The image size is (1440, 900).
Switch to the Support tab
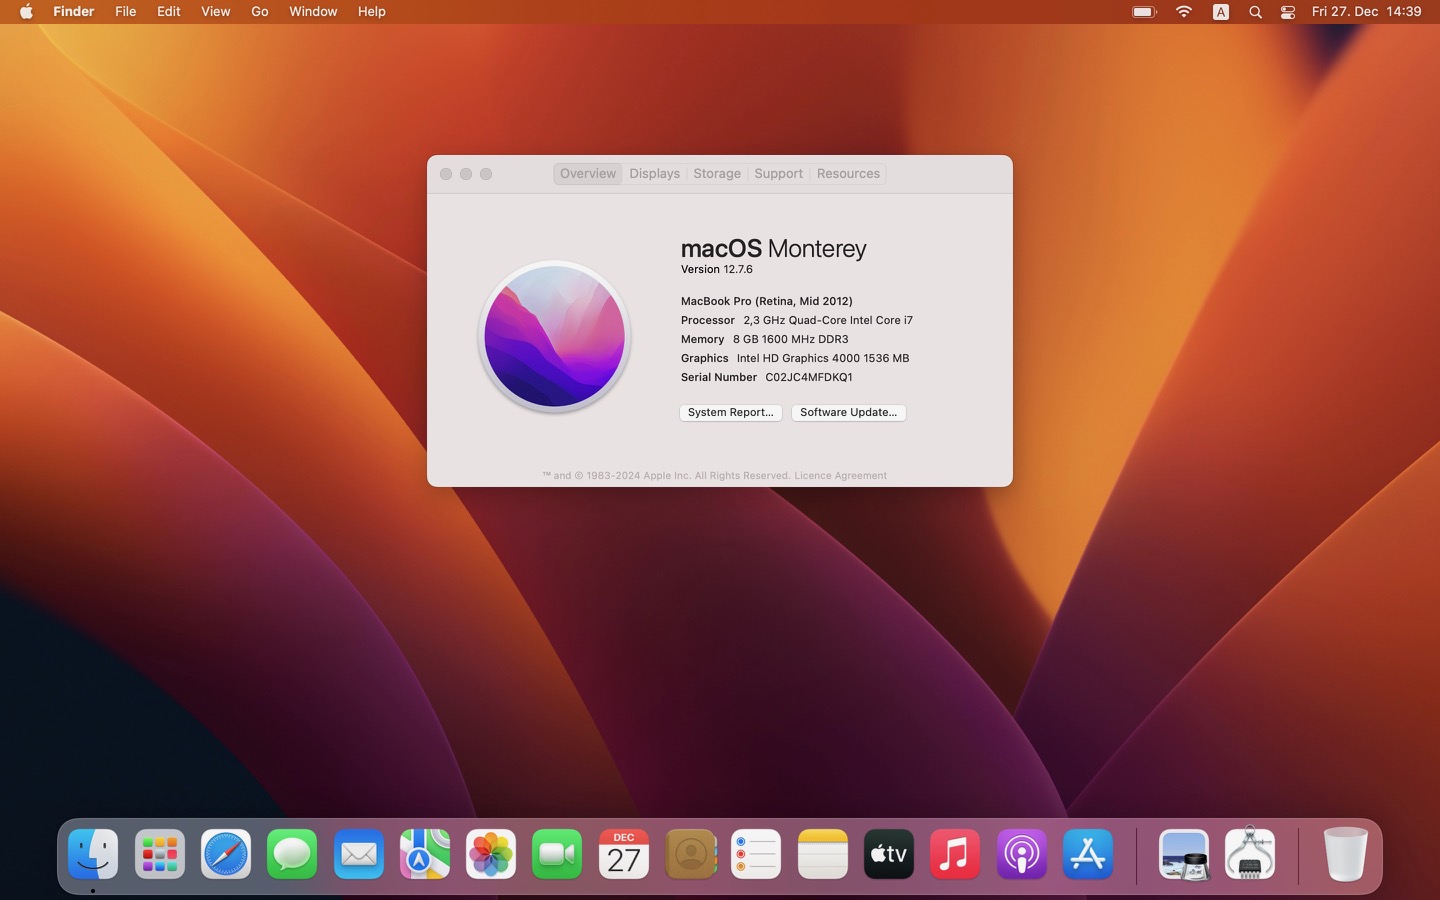coord(779,173)
